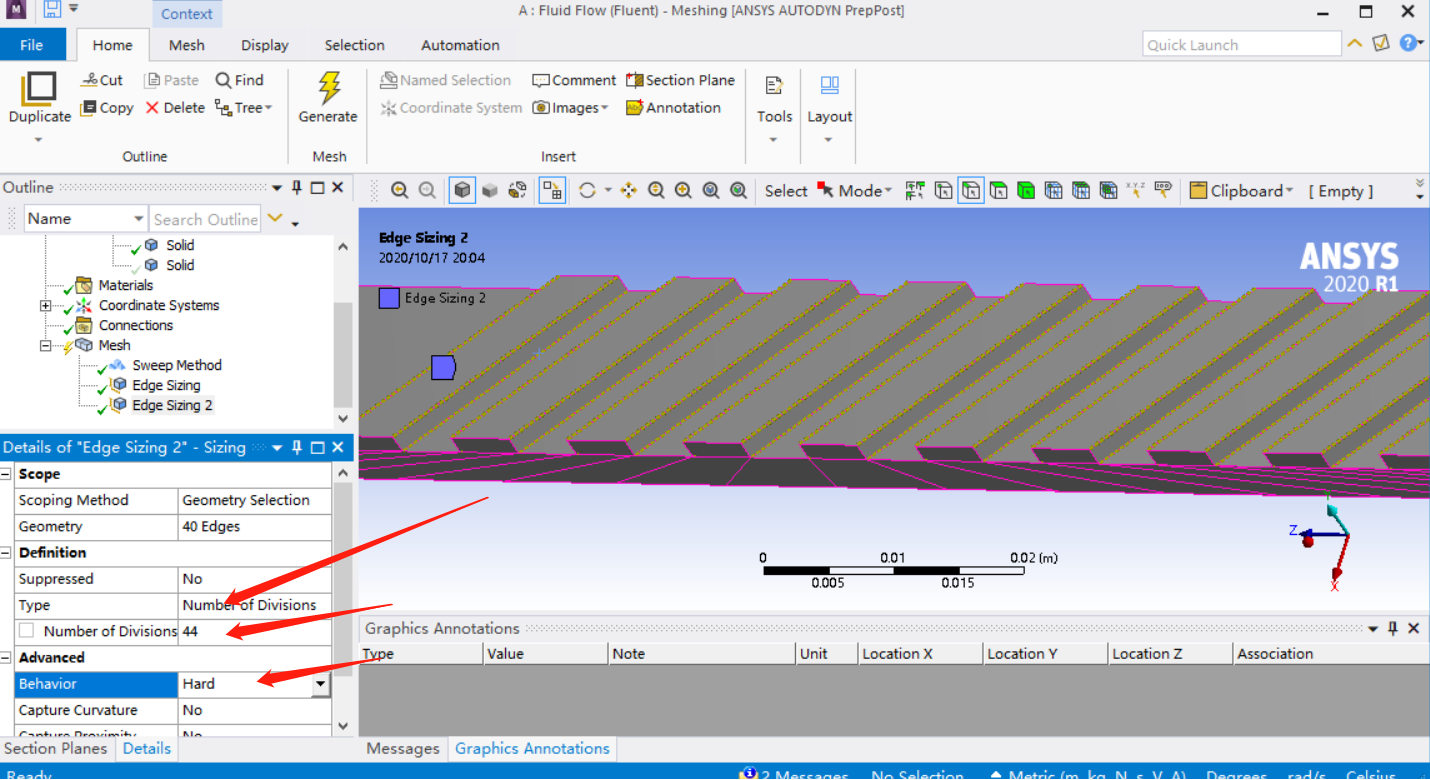Click the wireframe display icon

tap(517, 191)
